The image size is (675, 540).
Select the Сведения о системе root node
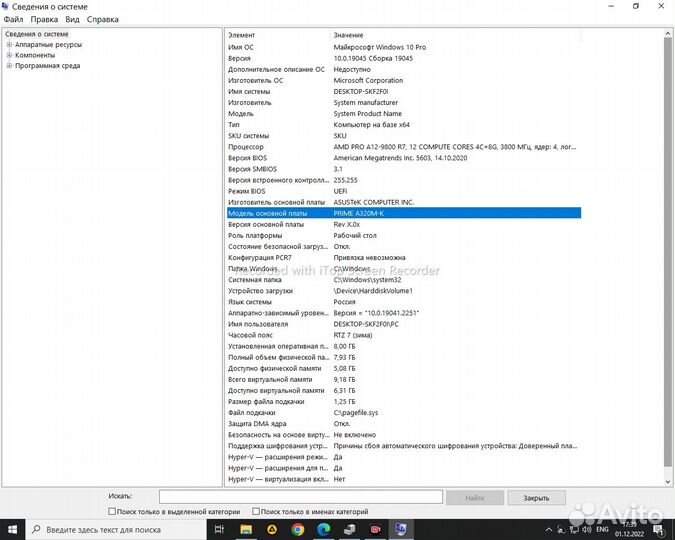coord(37,34)
